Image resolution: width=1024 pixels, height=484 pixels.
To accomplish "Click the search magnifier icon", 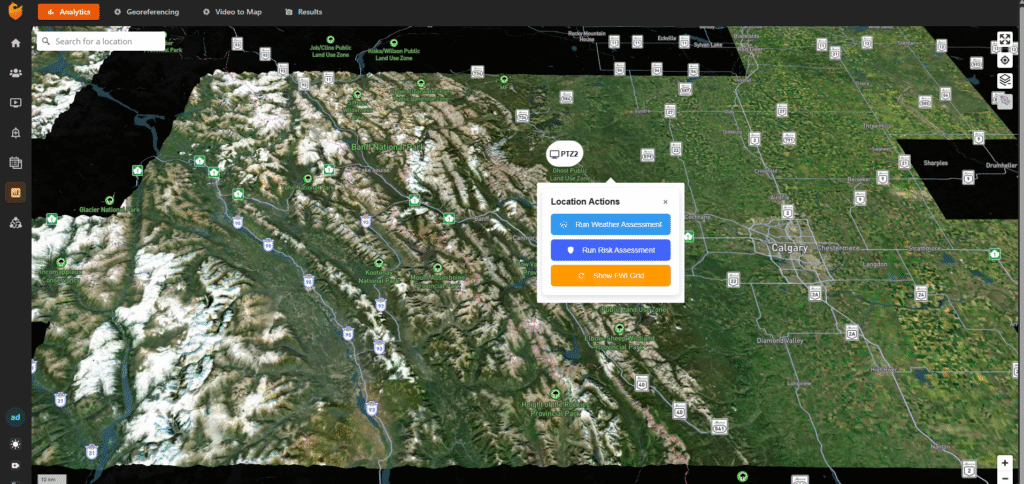I will coord(46,41).
